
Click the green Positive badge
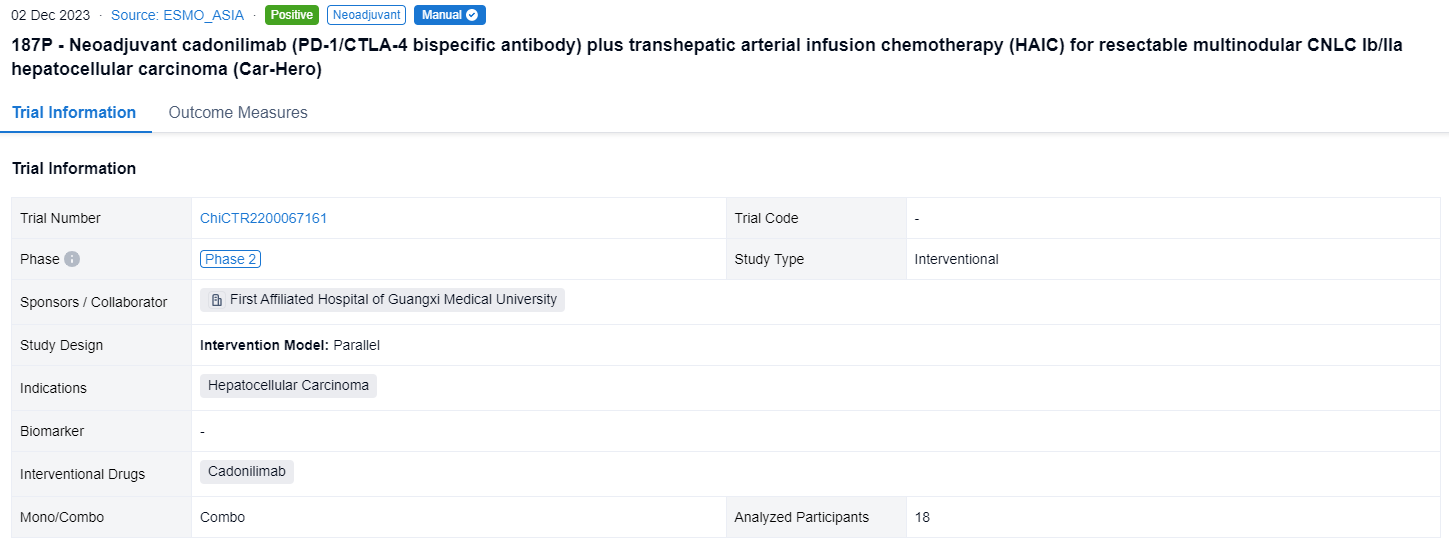(x=291, y=15)
